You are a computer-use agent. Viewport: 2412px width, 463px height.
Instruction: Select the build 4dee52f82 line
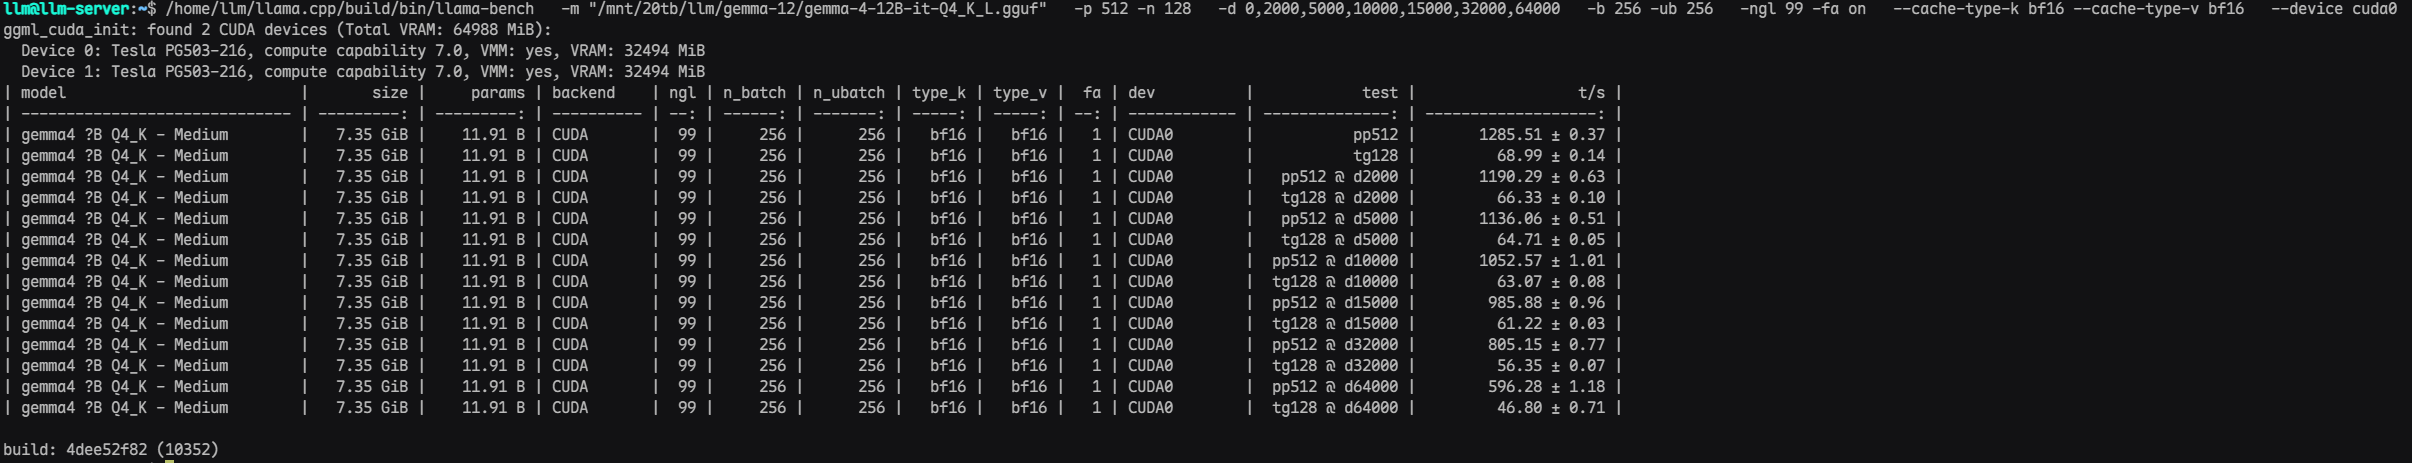pos(111,450)
